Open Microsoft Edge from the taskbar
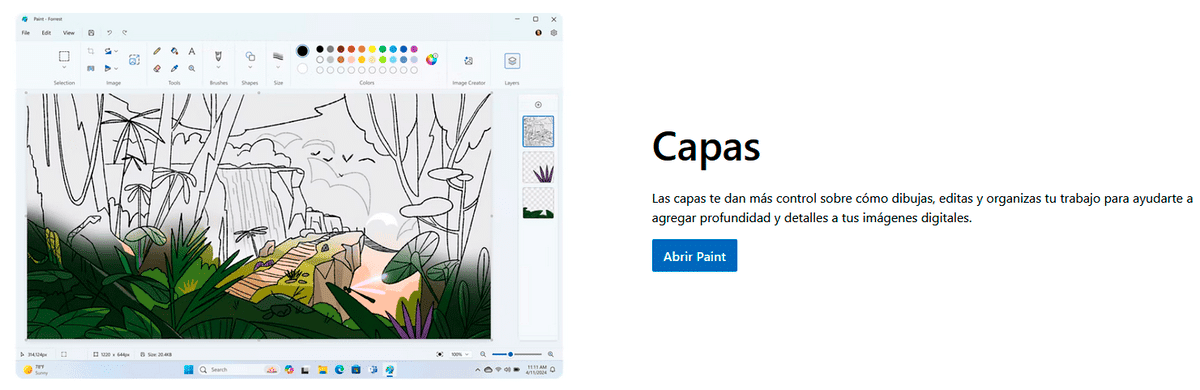Screen dimensions: 1200x390 click(x=339, y=370)
